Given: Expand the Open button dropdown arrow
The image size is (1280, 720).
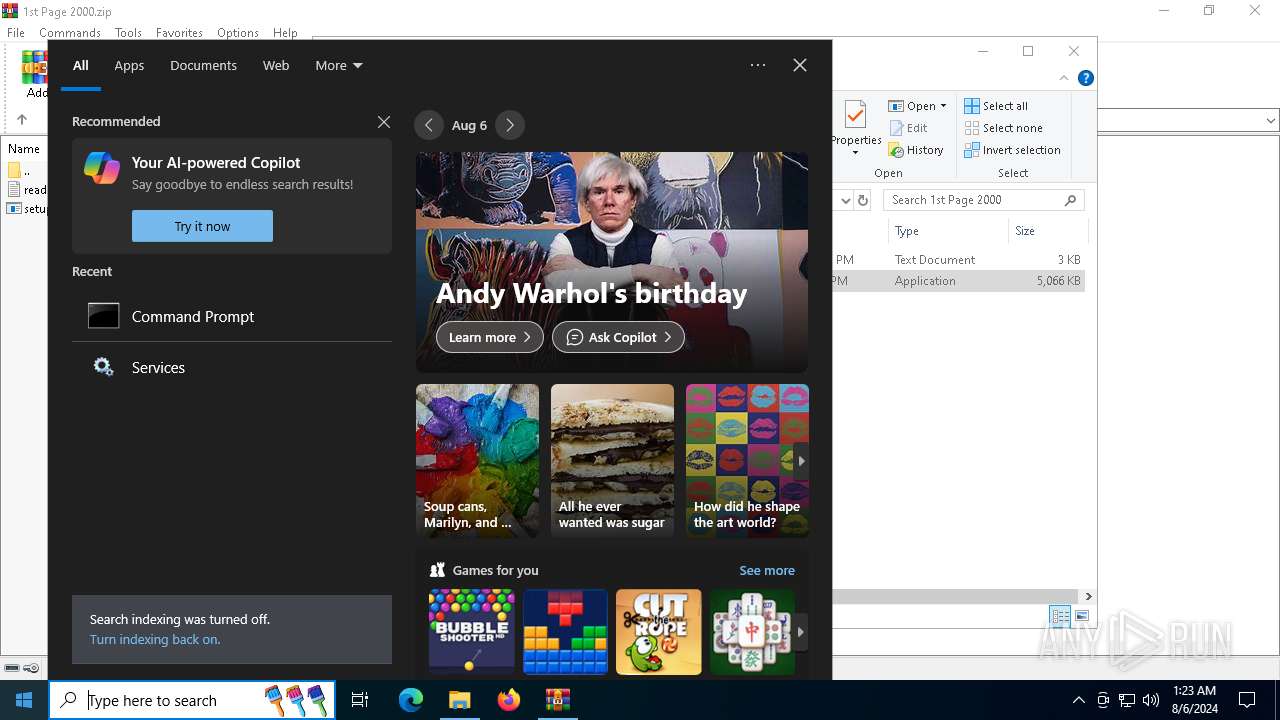Looking at the screenshot, I should click(x=943, y=106).
